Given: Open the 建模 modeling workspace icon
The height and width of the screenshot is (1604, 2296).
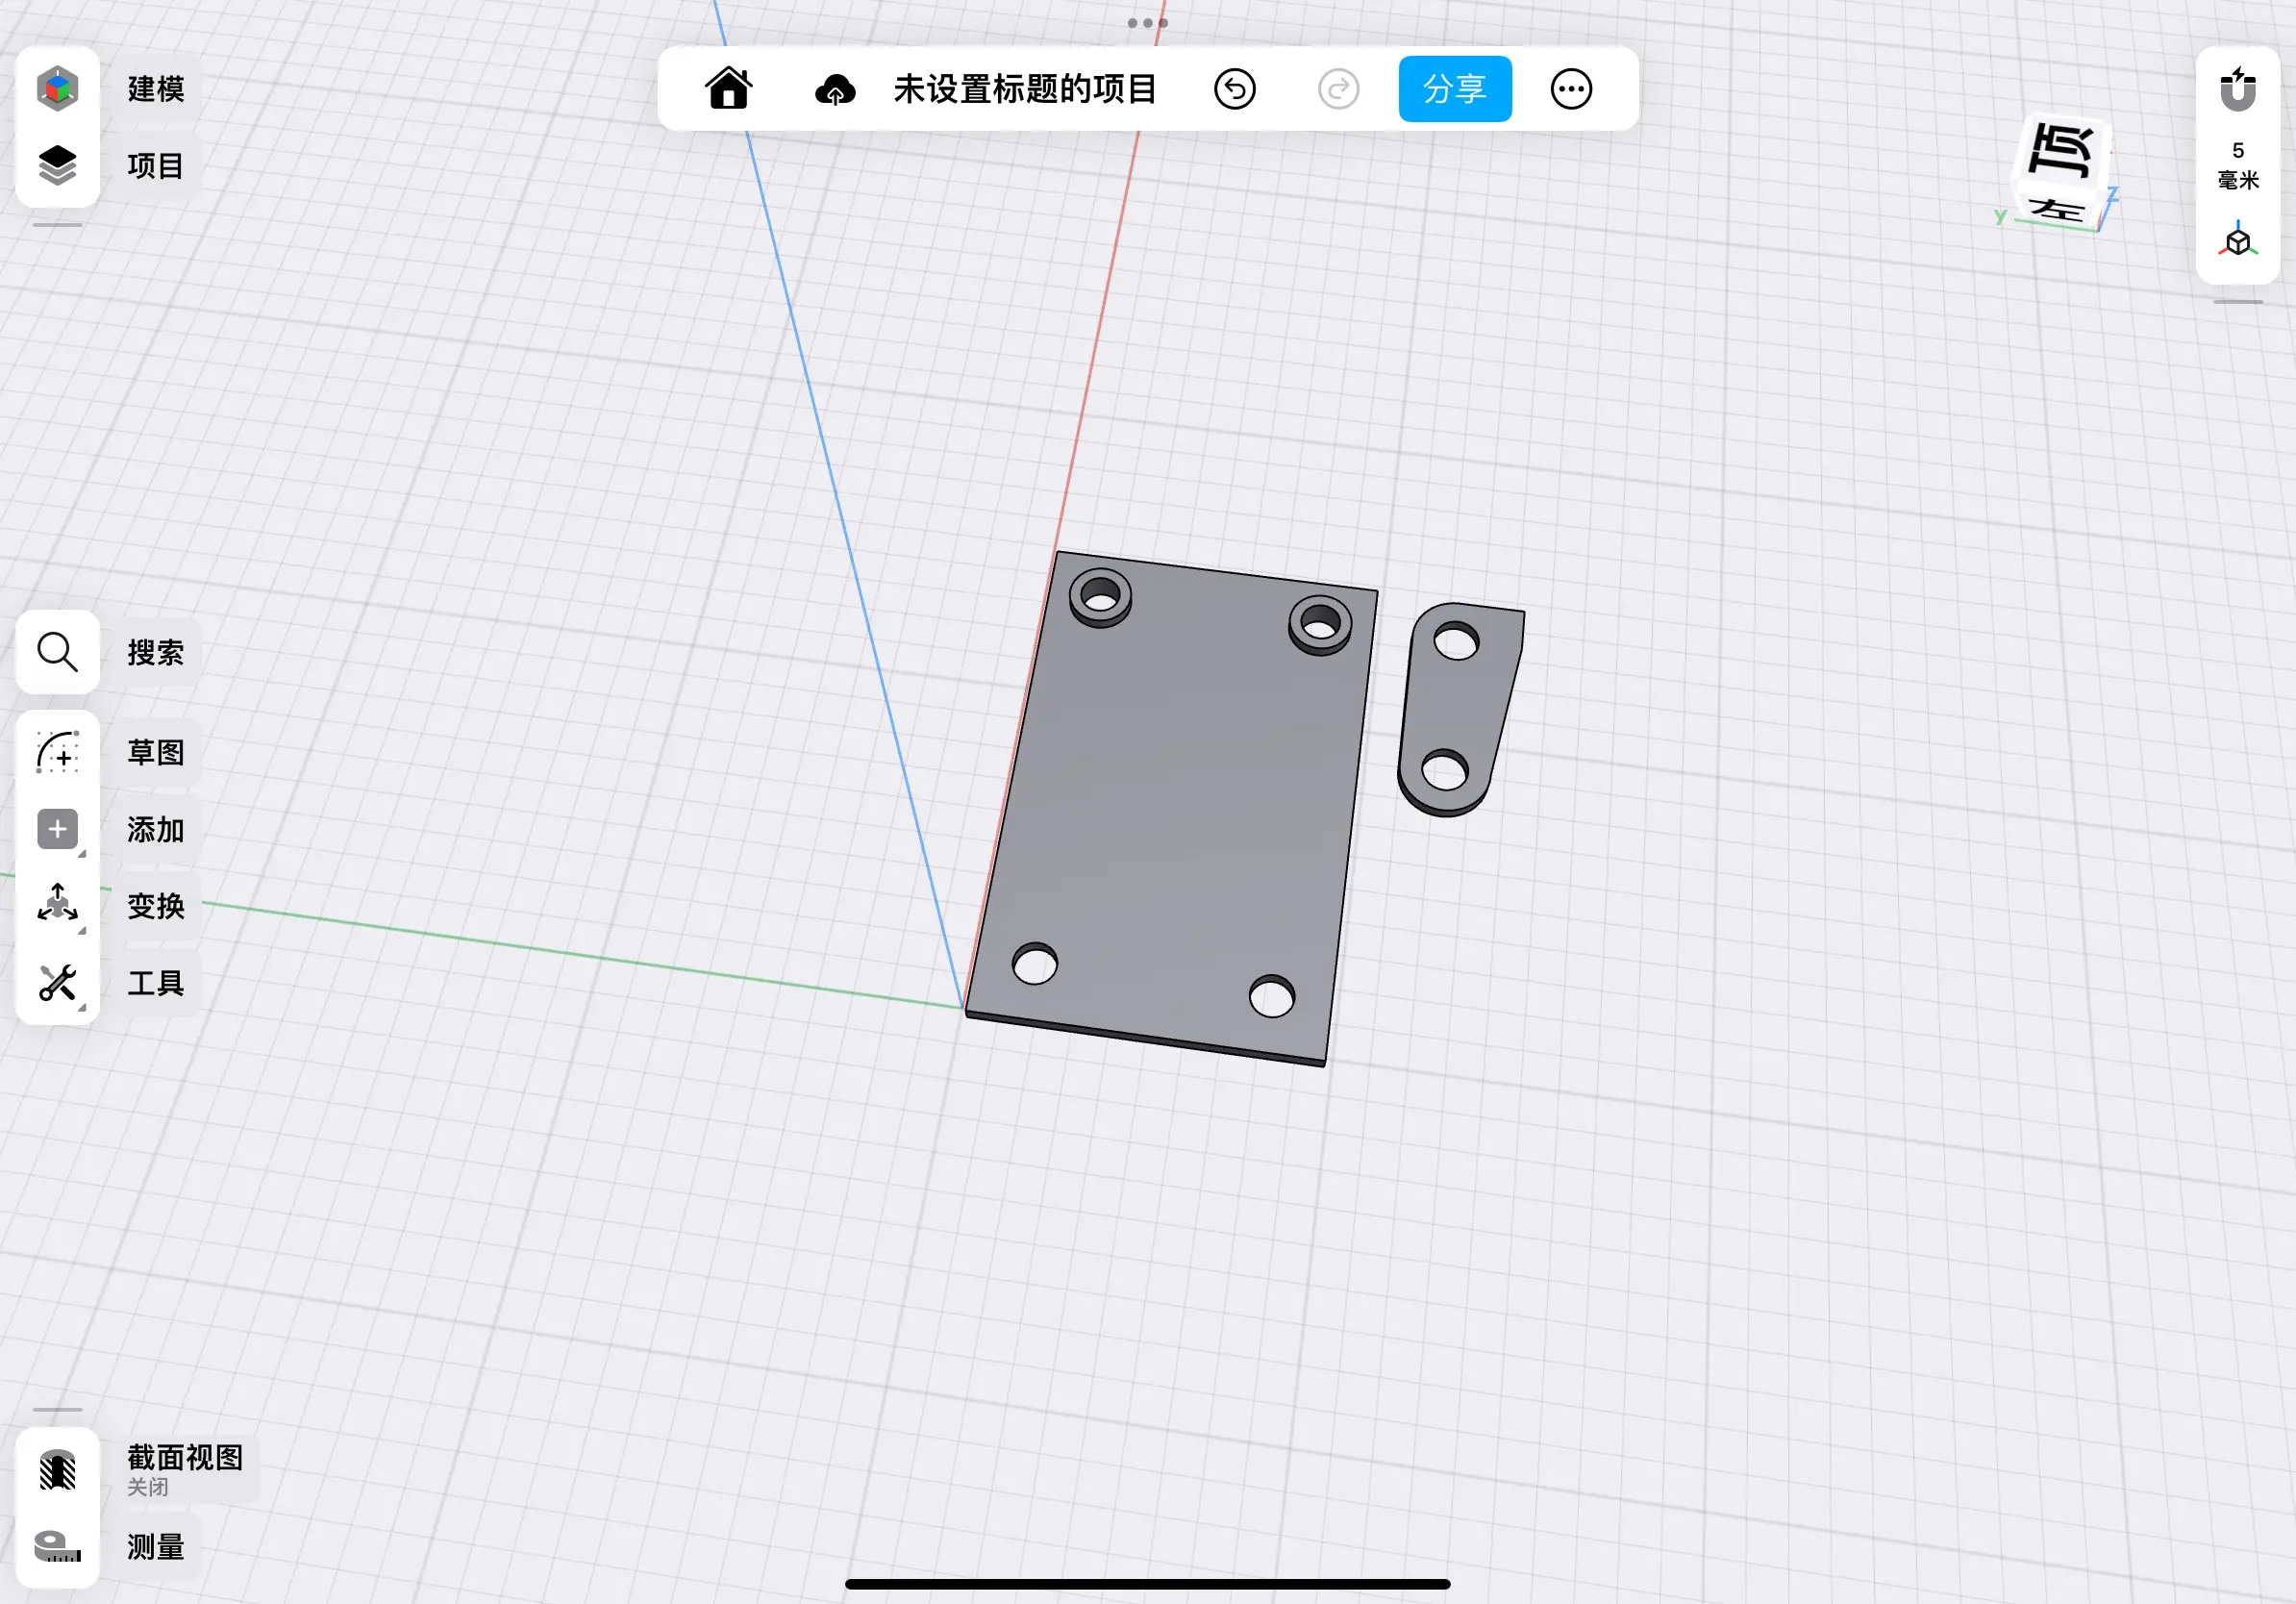Looking at the screenshot, I should pyautogui.click(x=57, y=89).
